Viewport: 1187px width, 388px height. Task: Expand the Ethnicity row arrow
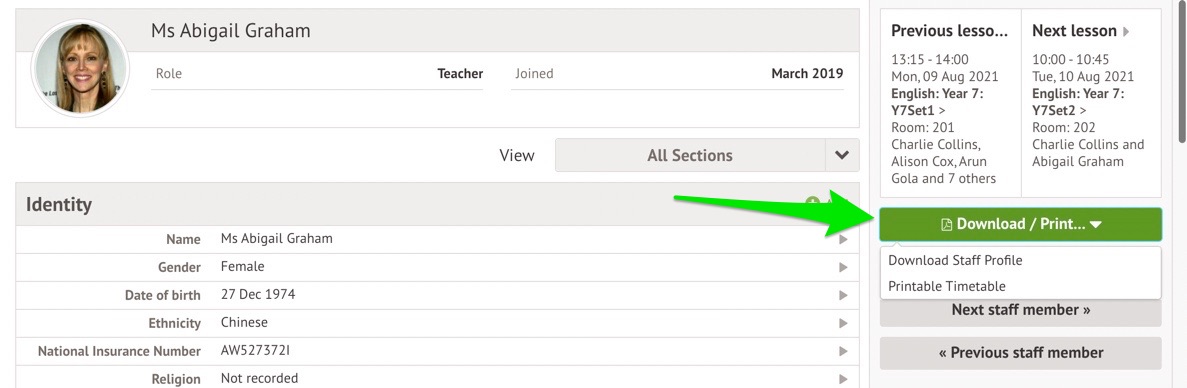pos(843,323)
